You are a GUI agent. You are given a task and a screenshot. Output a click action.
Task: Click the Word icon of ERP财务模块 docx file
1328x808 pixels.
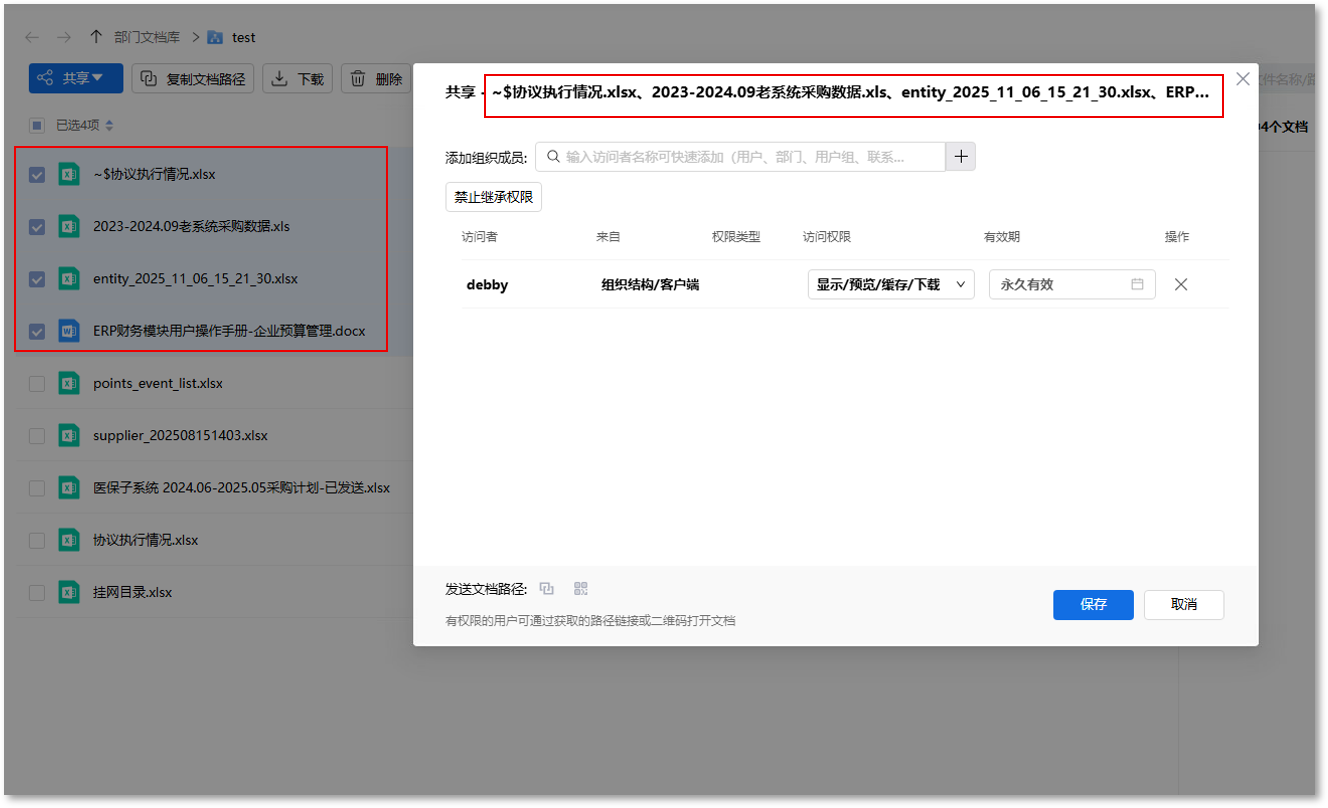click(x=69, y=331)
